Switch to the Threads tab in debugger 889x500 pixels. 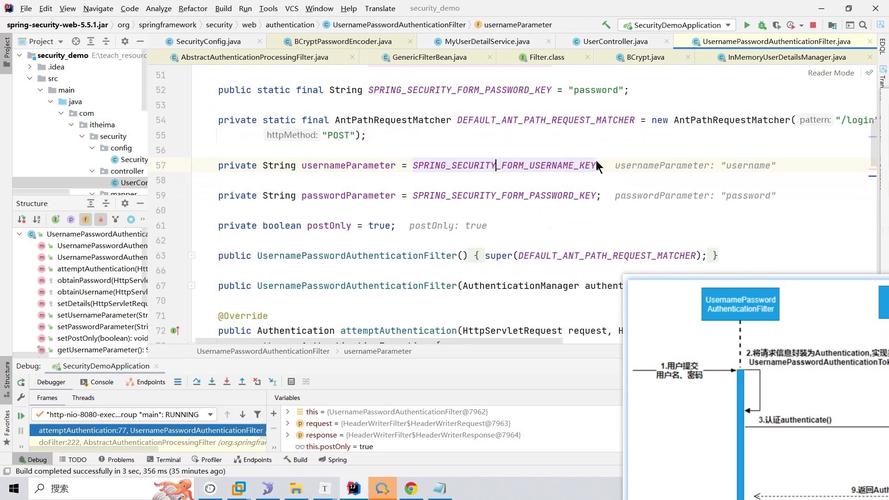(x=83, y=398)
